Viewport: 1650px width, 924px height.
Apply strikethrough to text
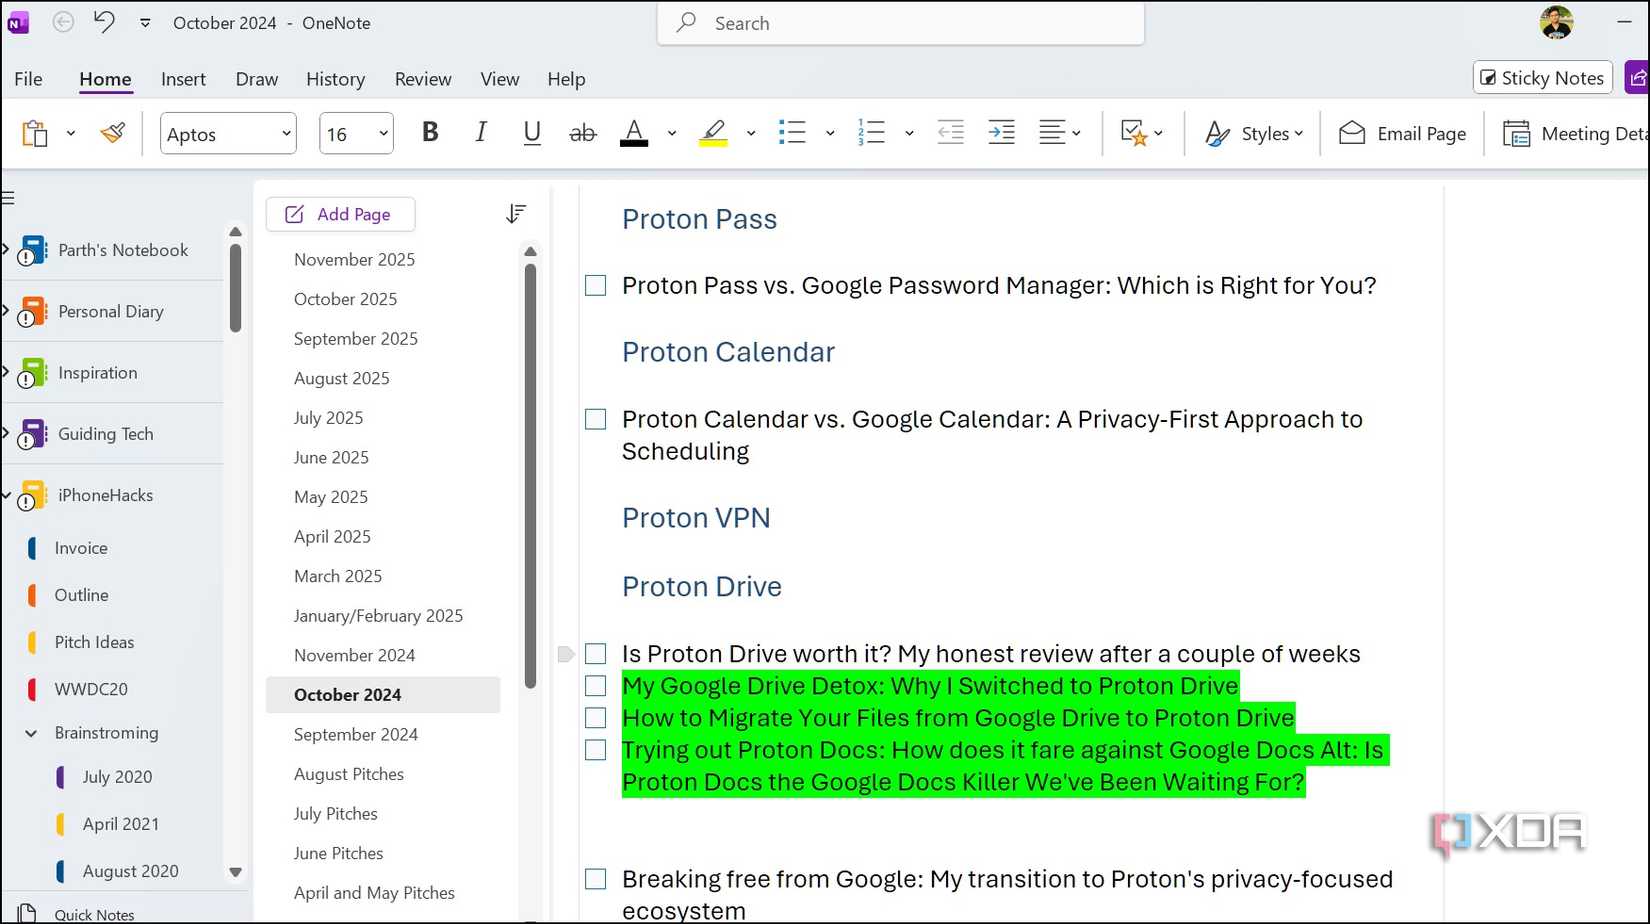pyautogui.click(x=583, y=132)
